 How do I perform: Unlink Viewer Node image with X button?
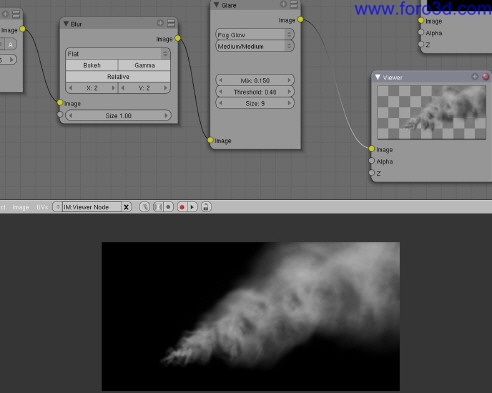[x=126, y=207]
